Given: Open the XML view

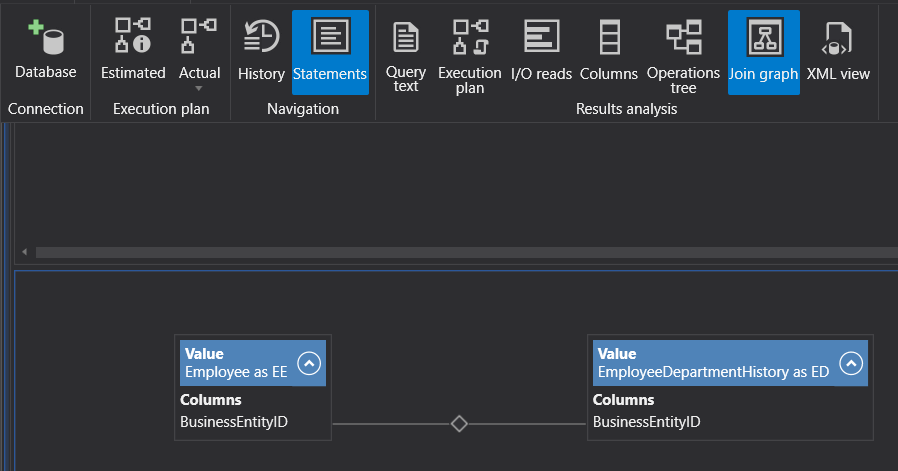Looking at the screenshot, I should 838,48.
